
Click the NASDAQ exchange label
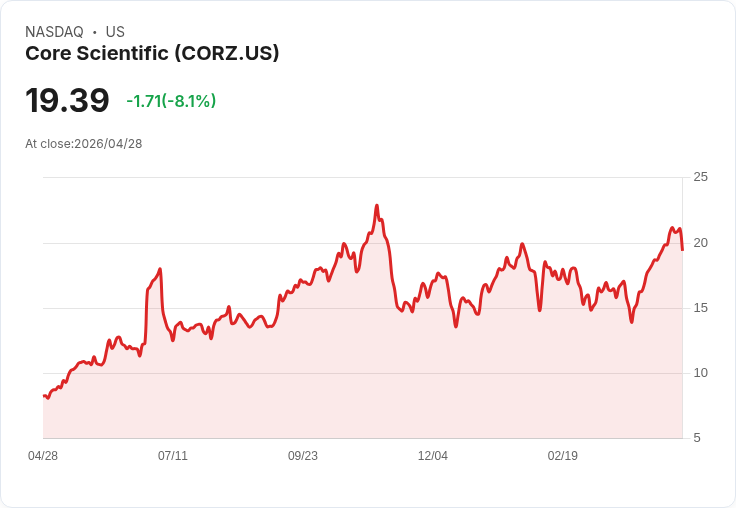(54, 32)
